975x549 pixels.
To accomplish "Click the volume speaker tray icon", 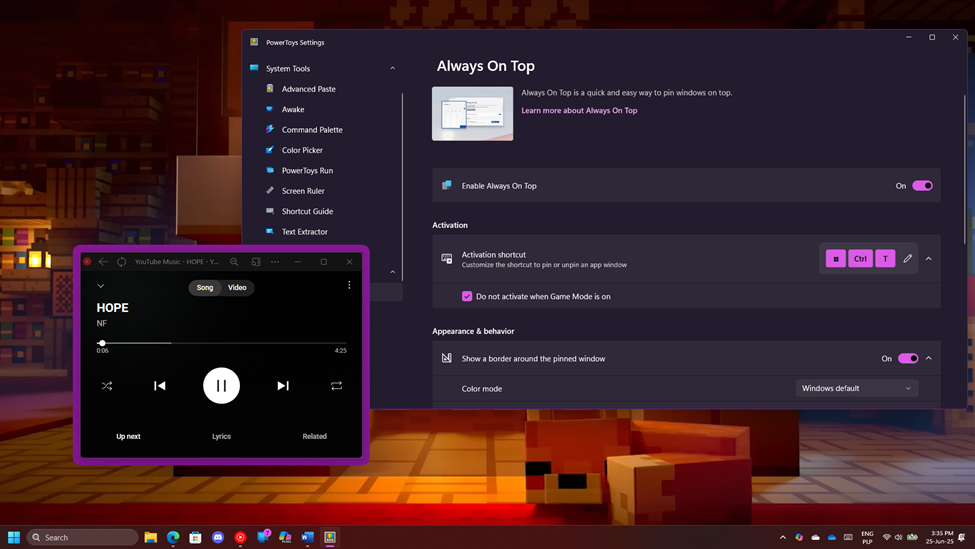I will (x=899, y=537).
